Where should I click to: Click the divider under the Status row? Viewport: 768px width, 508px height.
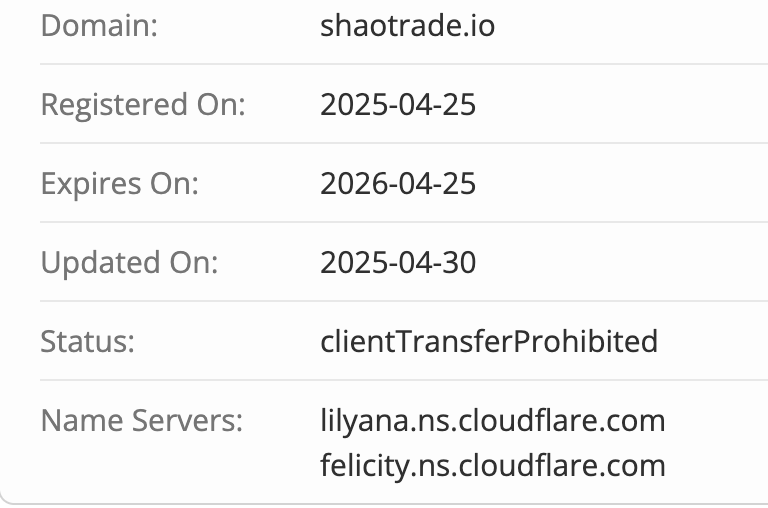[404, 380]
